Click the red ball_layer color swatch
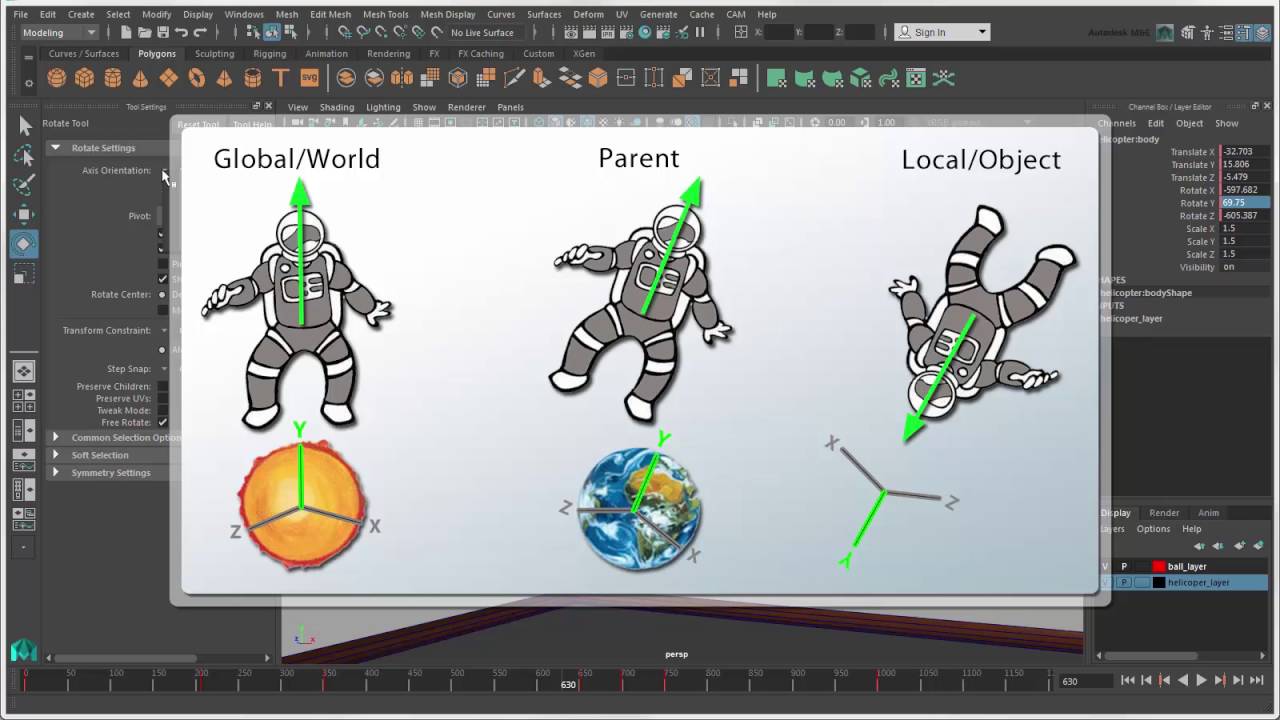The image size is (1280, 720). (x=1159, y=566)
